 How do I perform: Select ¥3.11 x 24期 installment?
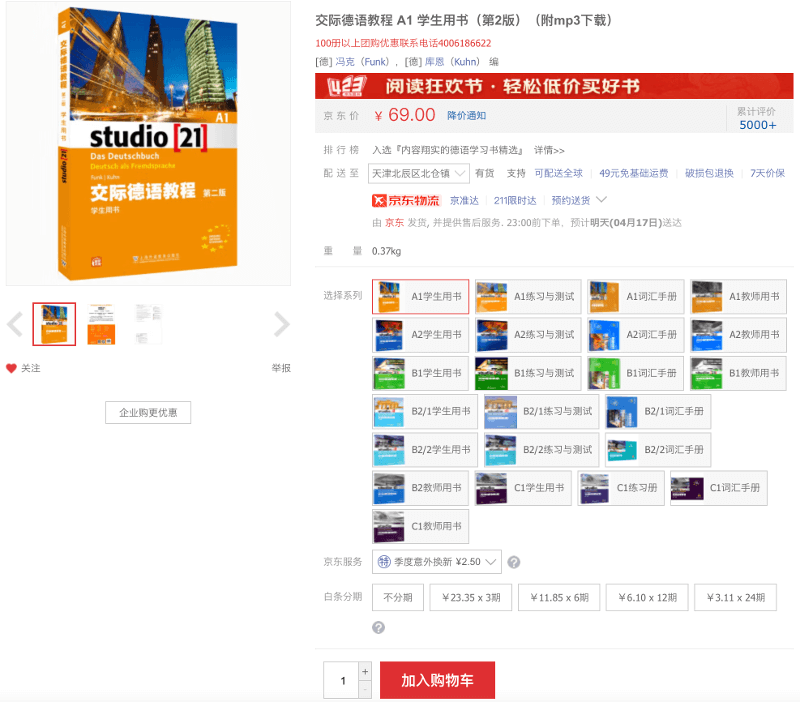click(735, 597)
